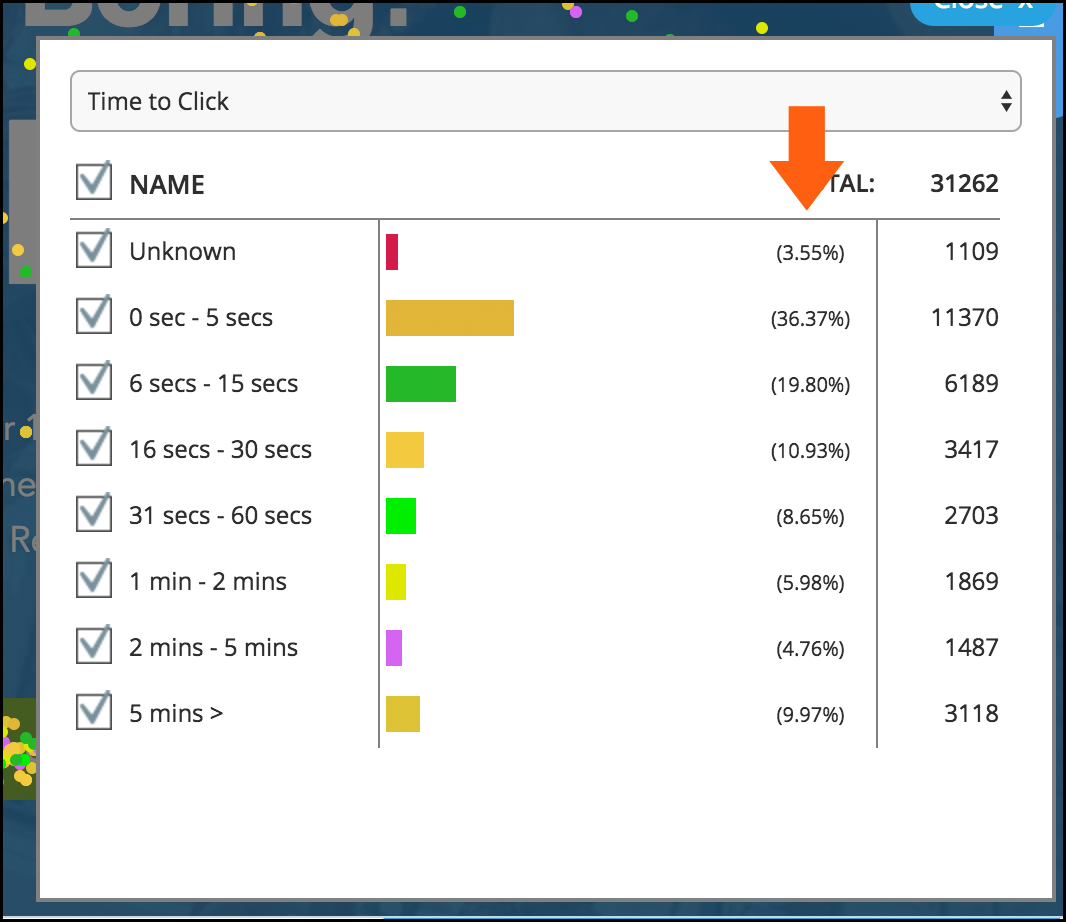1066x922 pixels.
Task: Click the dropdown arrows beside Time to Click
Action: pyautogui.click(x=1006, y=101)
